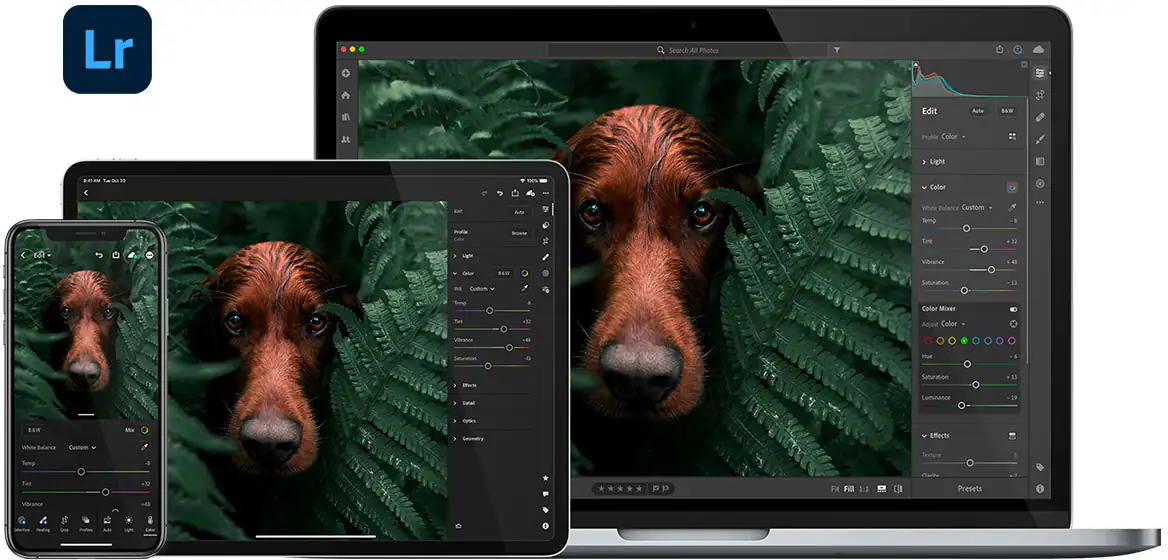The width and height of the screenshot is (1168, 560).
Task: Toggle B&W mode in laptop Edit panel
Action: (1007, 111)
